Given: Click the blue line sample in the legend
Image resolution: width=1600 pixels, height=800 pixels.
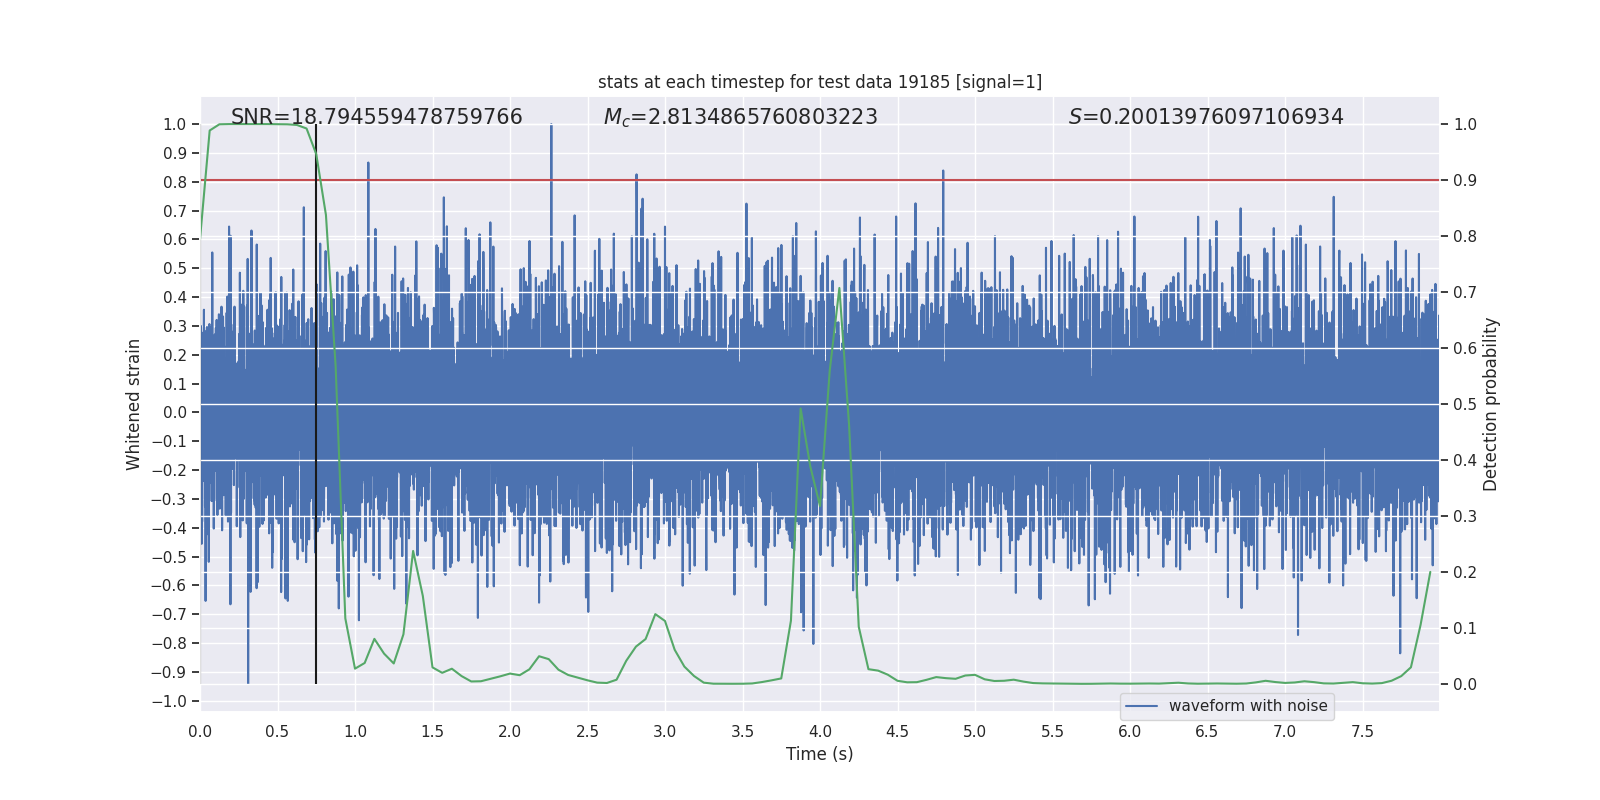Looking at the screenshot, I should (x=1142, y=706).
